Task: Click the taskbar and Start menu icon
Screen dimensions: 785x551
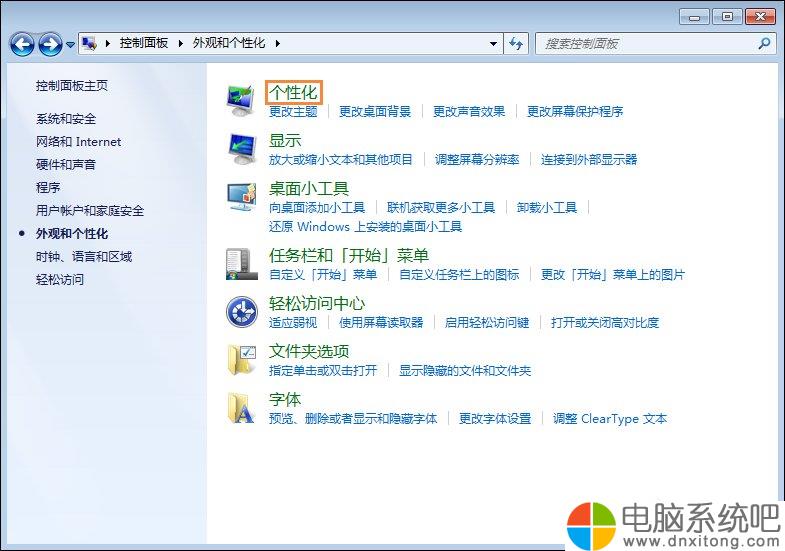Action: click(x=241, y=264)
